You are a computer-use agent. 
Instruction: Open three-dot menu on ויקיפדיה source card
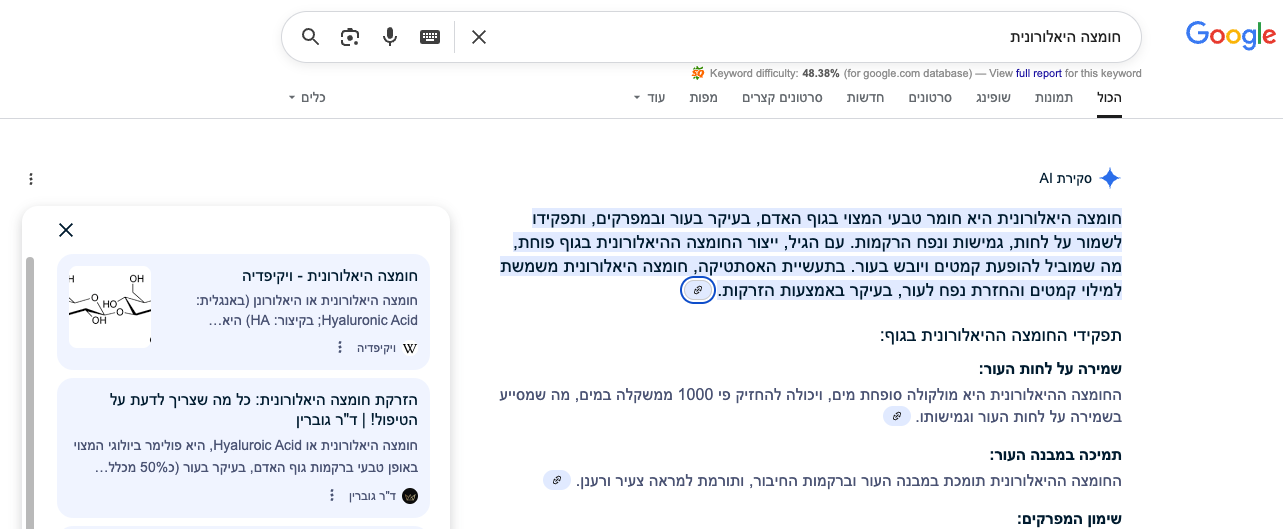pyautogui.click(x=340, y=347)
